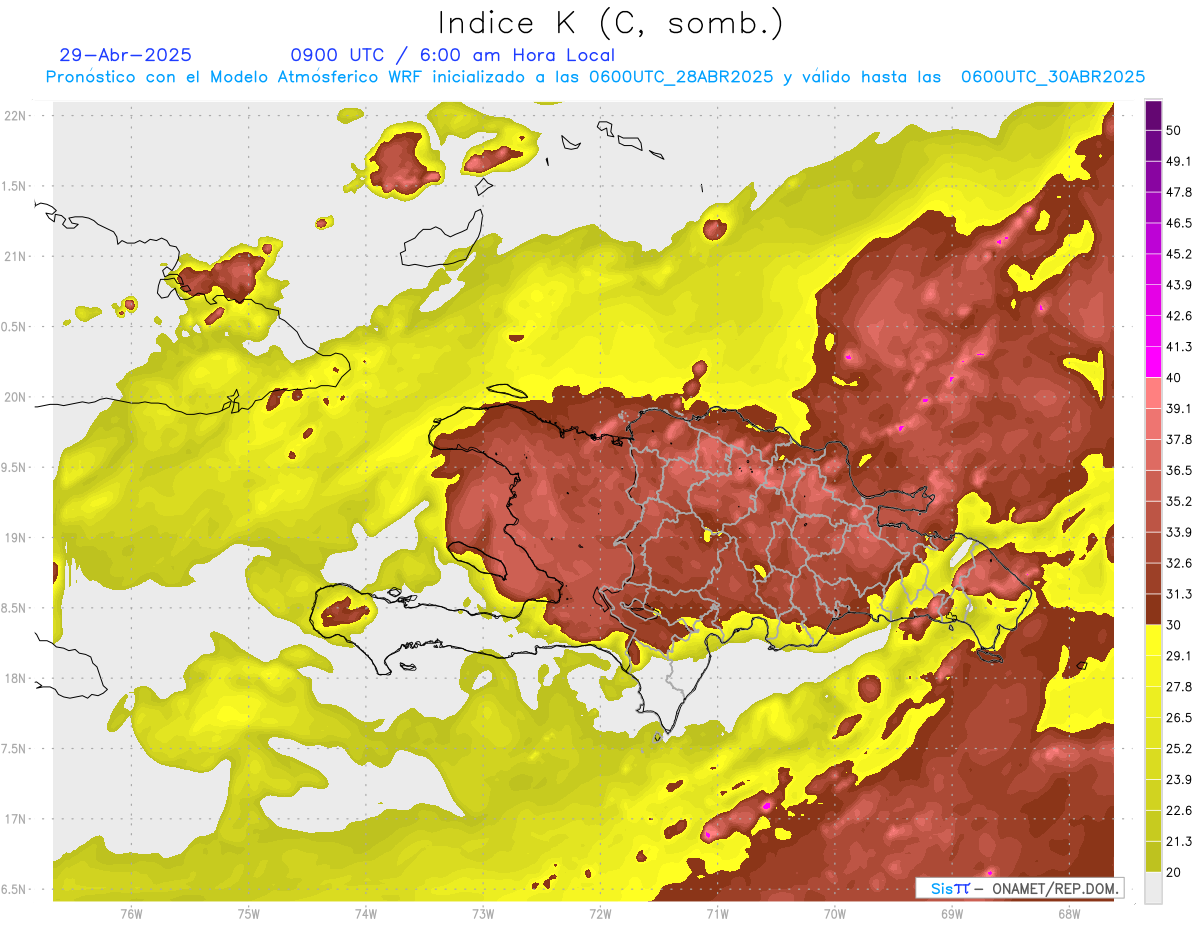
Task: Click latitude label '20N'
Action: (16, 397)
